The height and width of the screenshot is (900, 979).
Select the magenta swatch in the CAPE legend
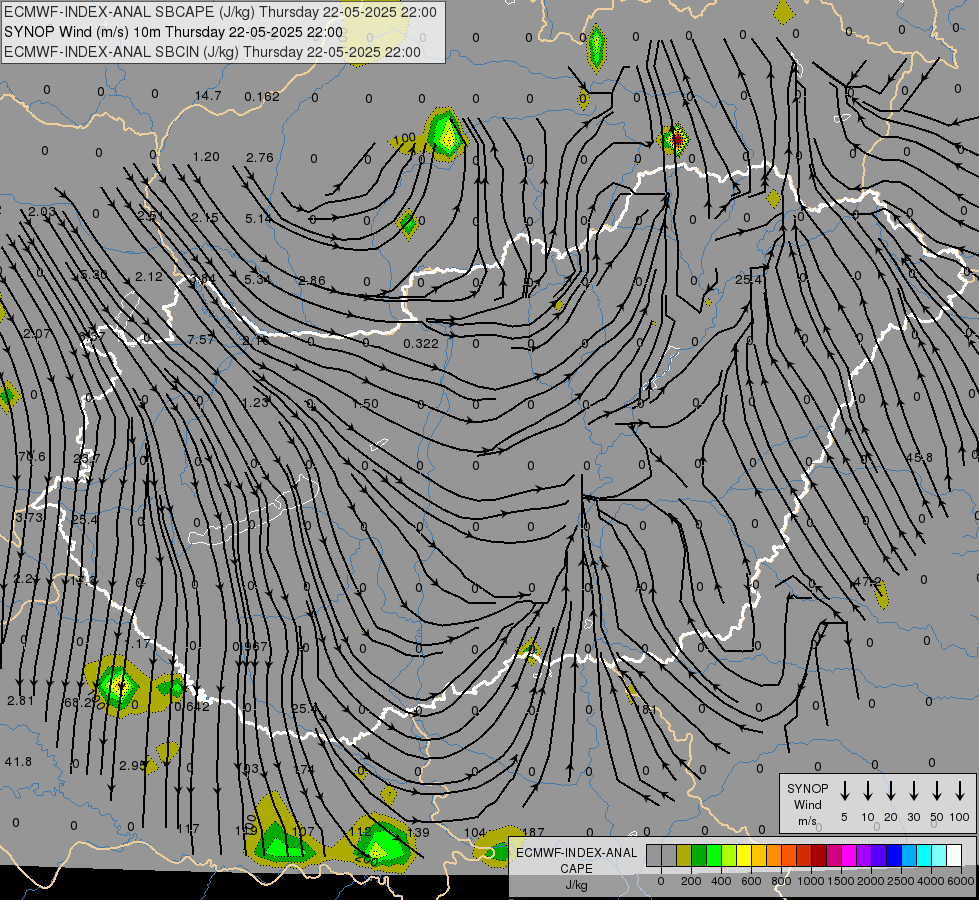(849, 856)
